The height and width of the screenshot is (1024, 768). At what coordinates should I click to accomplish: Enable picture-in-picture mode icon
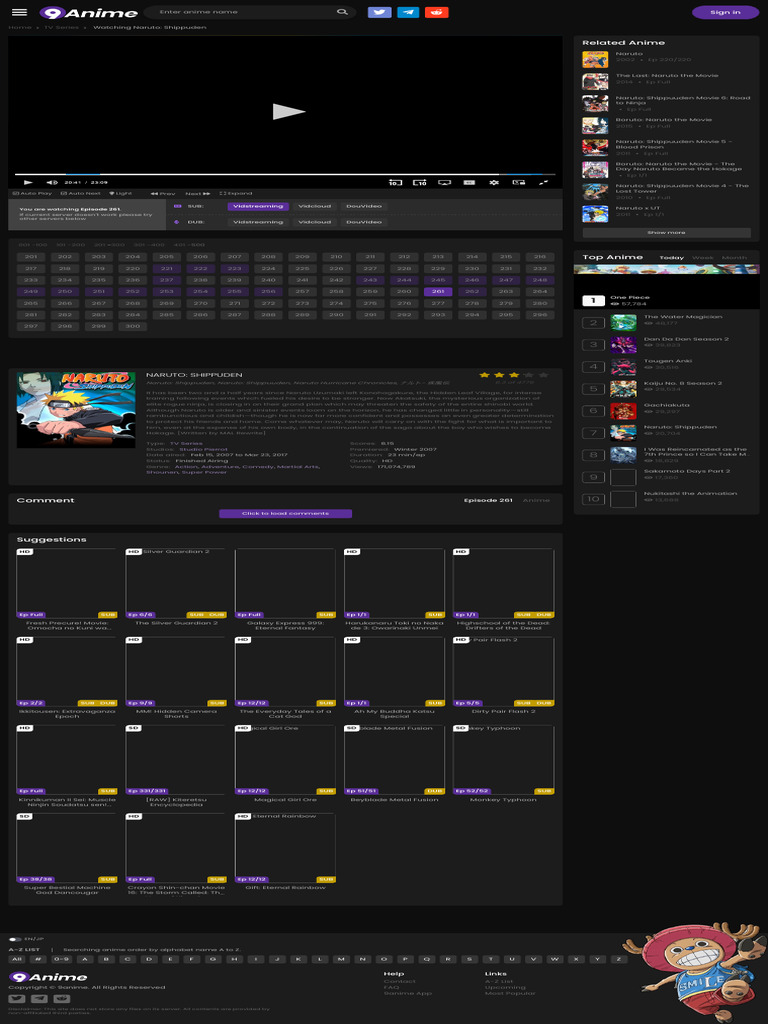pyautogui.click(x=519, y=183)
